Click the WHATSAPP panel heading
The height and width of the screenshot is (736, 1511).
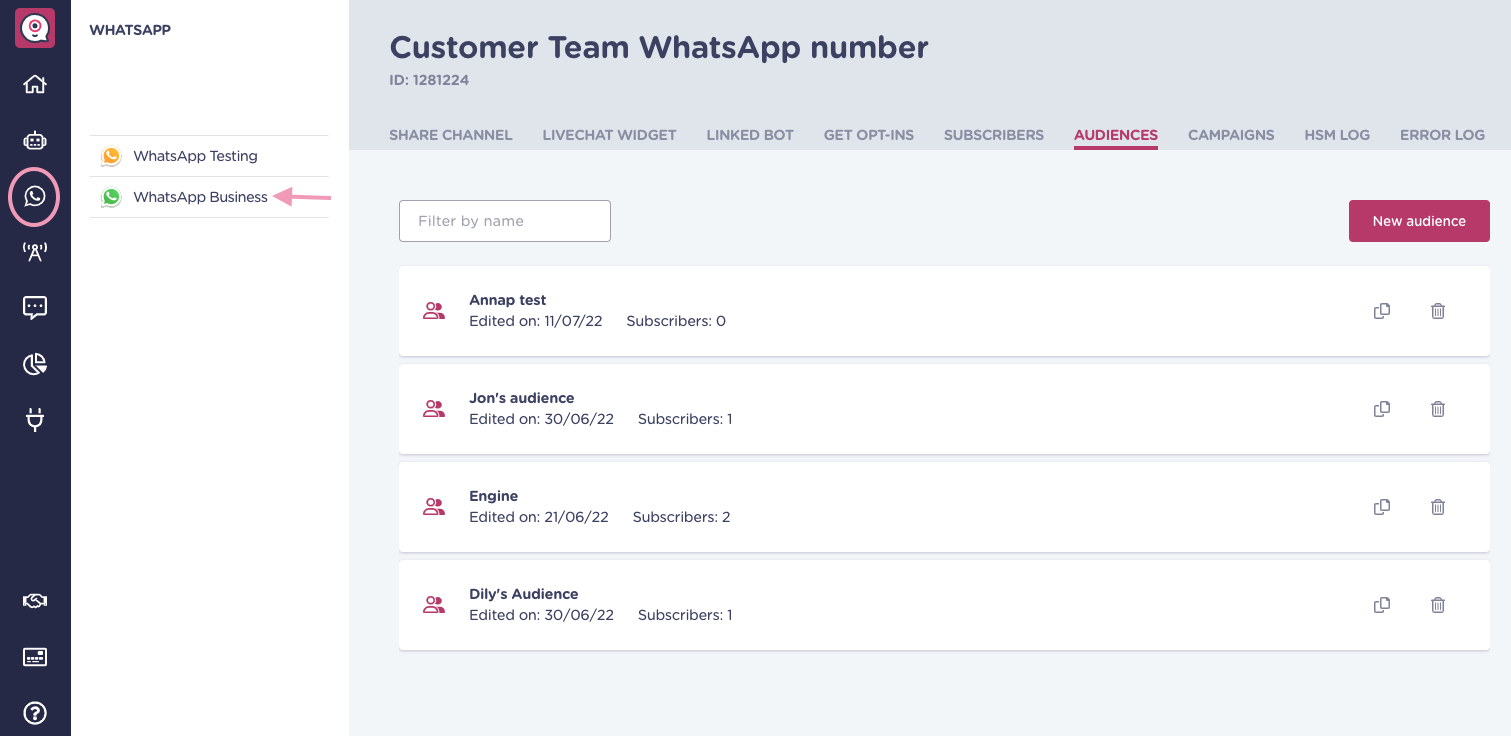pyautogui.click(x=130, y=30)
